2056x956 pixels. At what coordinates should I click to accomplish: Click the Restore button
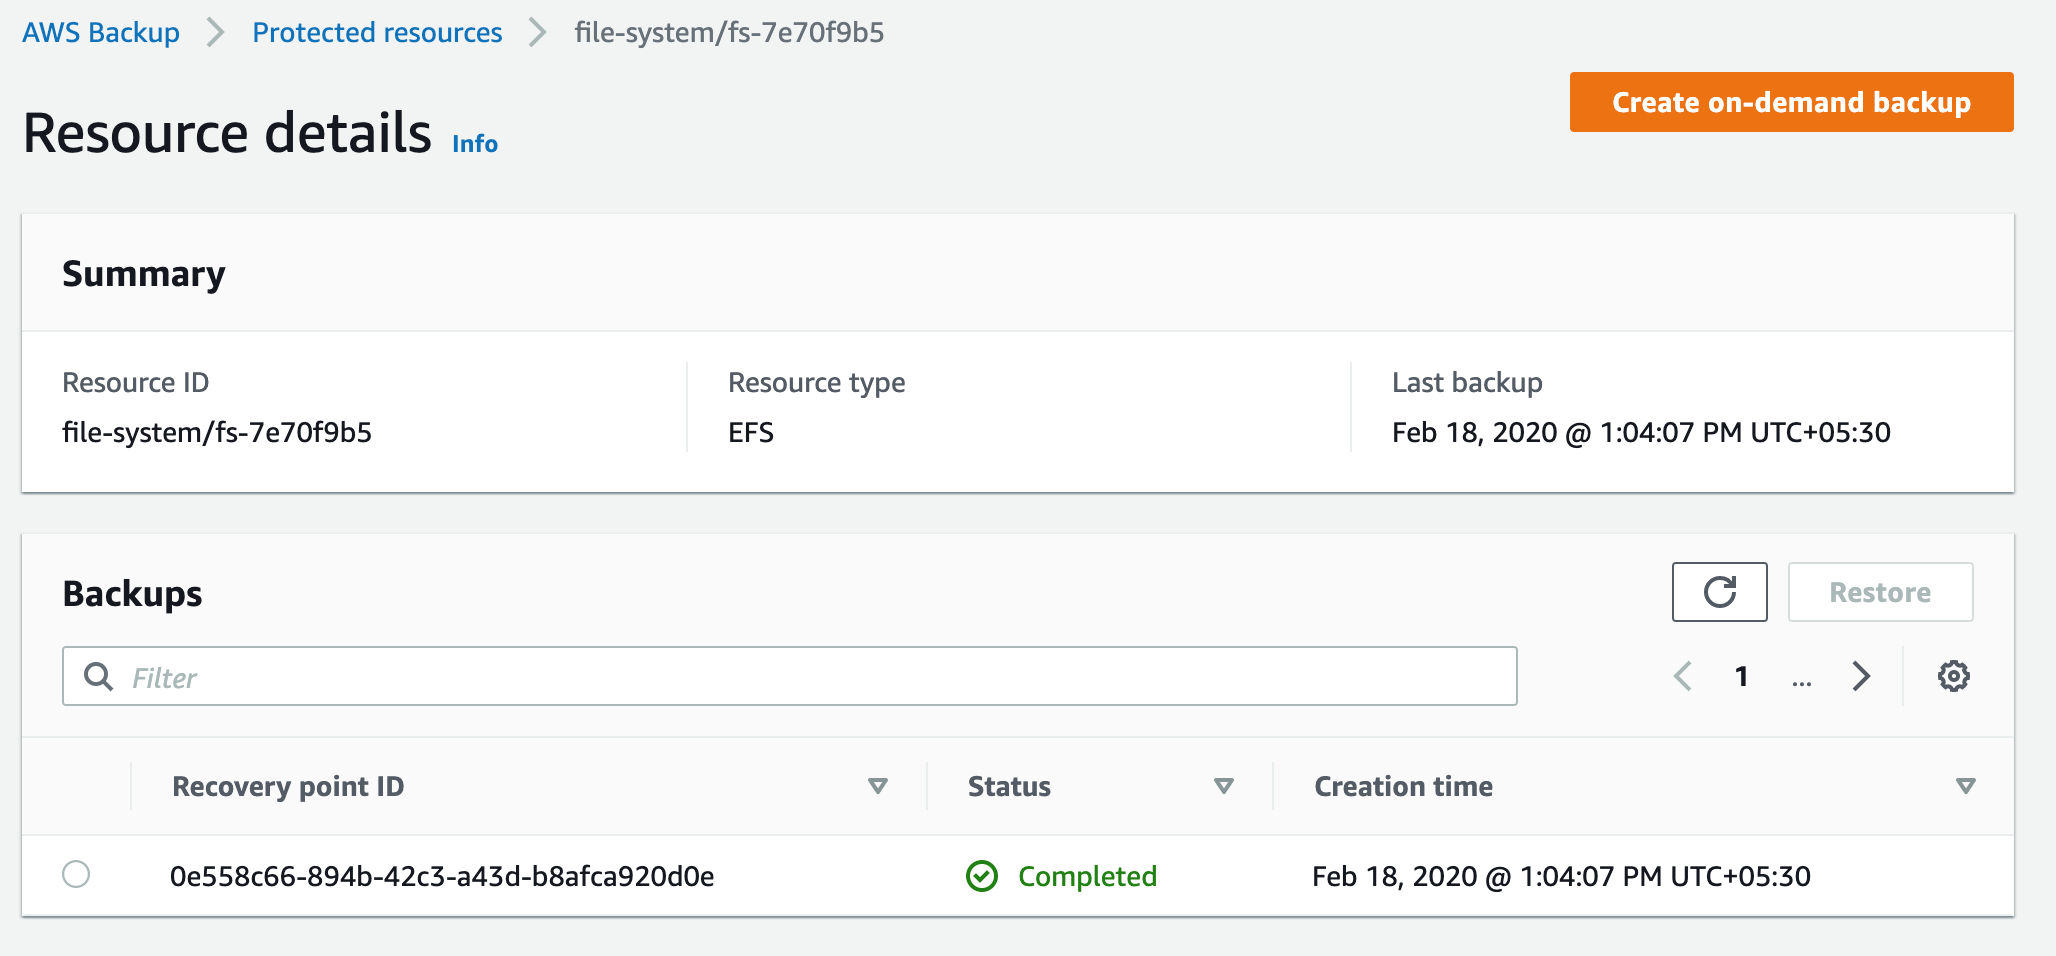click(1880, 591)
